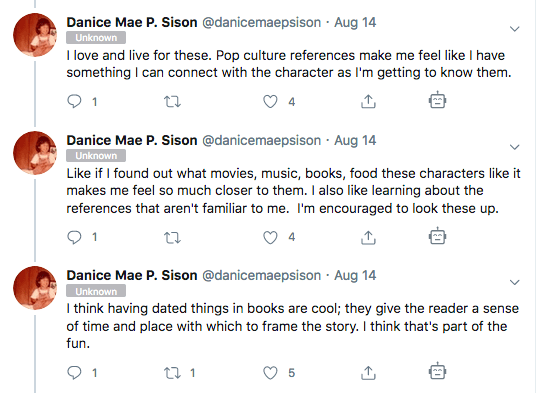This screenshot has height=393, width=536.
Task: Click the @danicemaepsison handle on the second tweet
Action: pos(262,140)
